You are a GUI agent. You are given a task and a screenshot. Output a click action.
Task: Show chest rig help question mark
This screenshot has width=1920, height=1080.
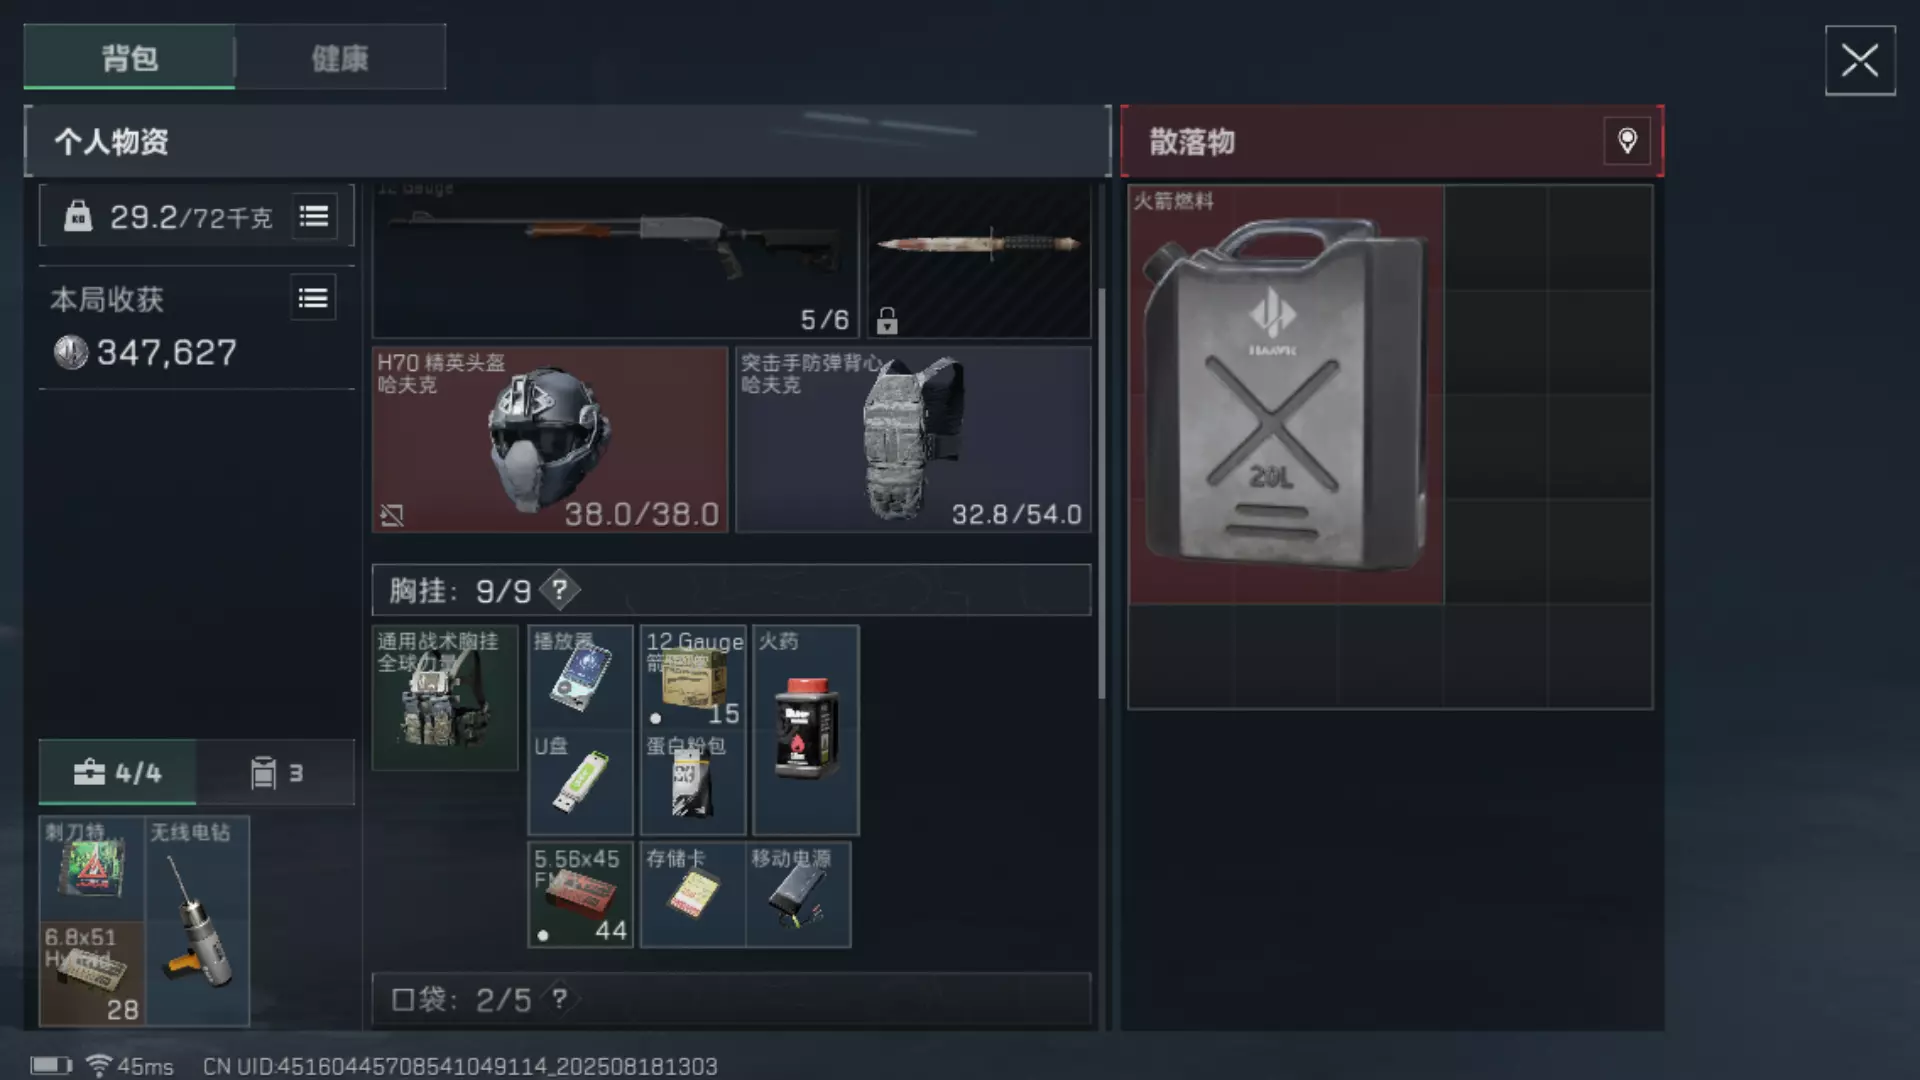tap(560, 590)
